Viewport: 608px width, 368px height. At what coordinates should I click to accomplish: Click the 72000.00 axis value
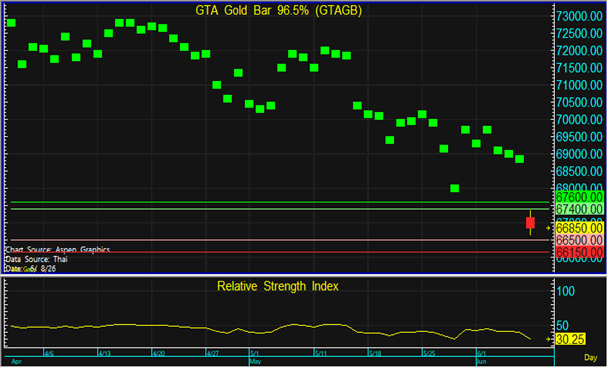pyautogui.click(x=579, y=51)
